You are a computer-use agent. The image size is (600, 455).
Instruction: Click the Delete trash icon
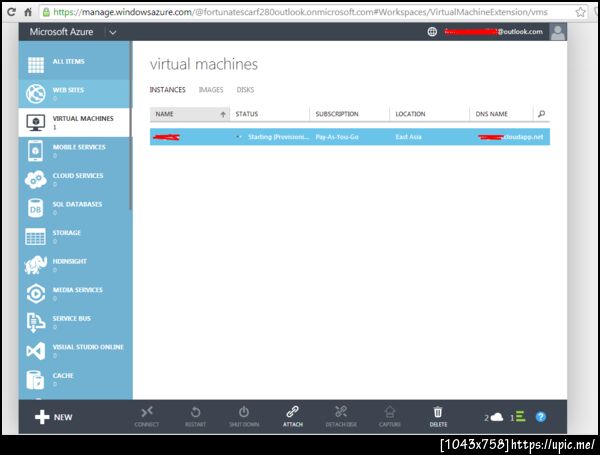(x=438, y=412)
